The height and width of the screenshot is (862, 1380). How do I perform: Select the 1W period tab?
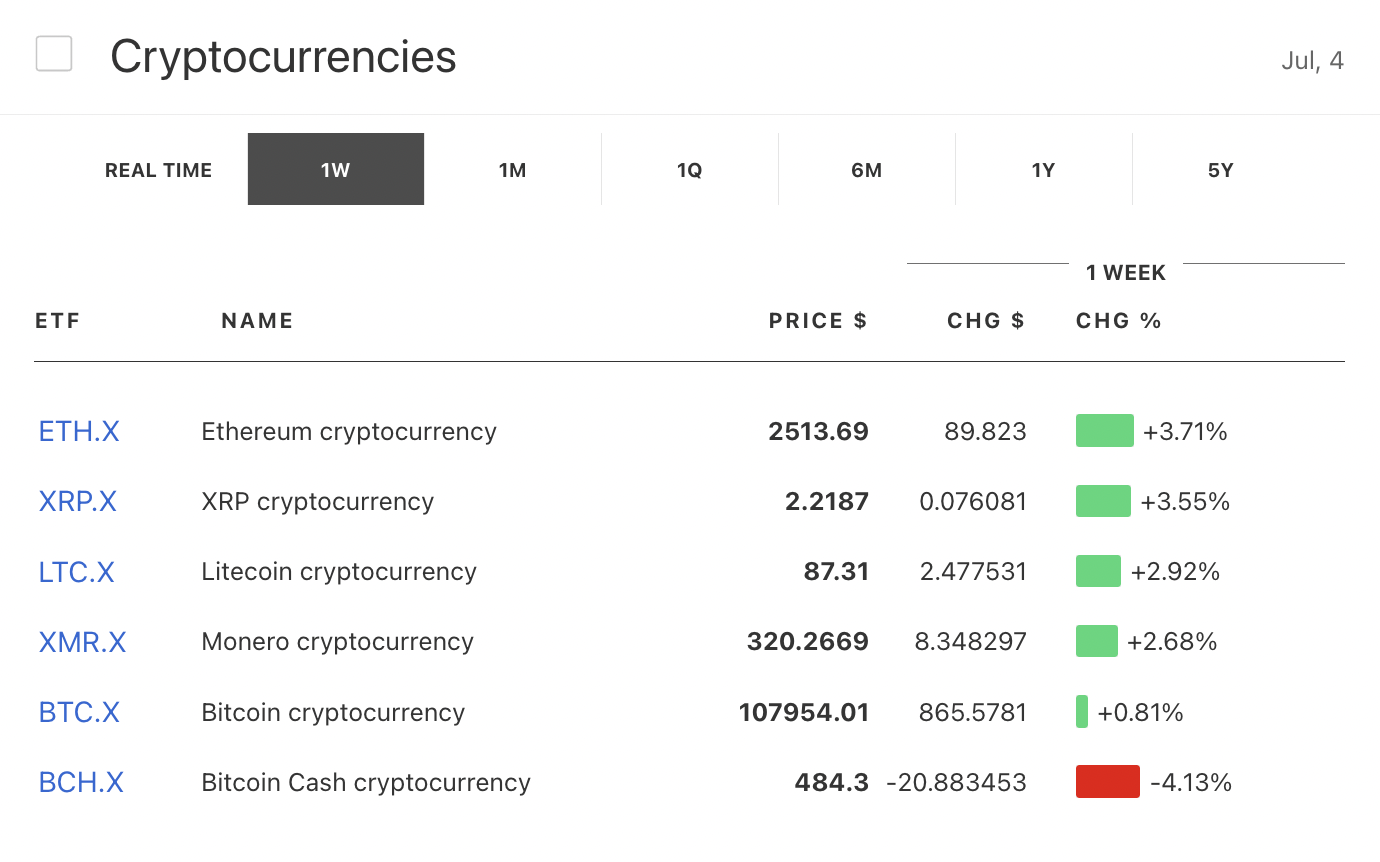[336, 170]
